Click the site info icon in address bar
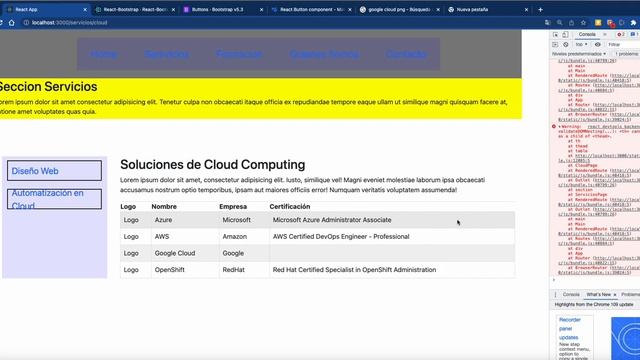Image resolution: width=640 pixels, height=360 pixels. point(26,23)
